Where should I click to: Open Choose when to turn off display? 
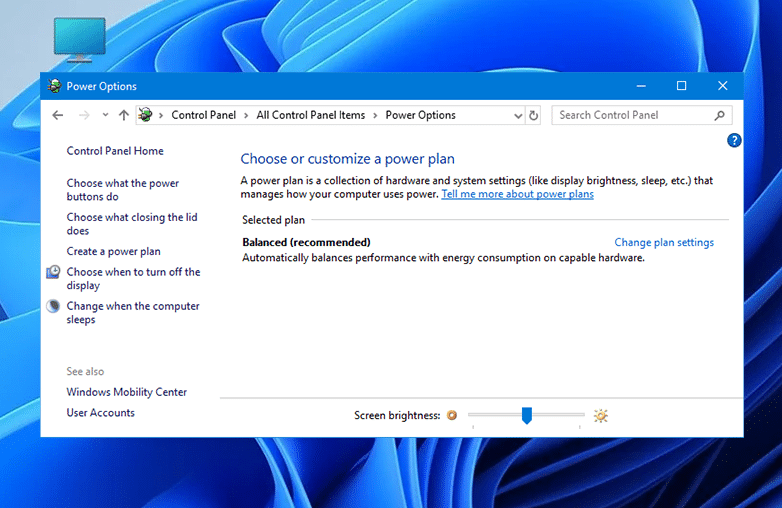pyautogui.click(x=134, y=279)
